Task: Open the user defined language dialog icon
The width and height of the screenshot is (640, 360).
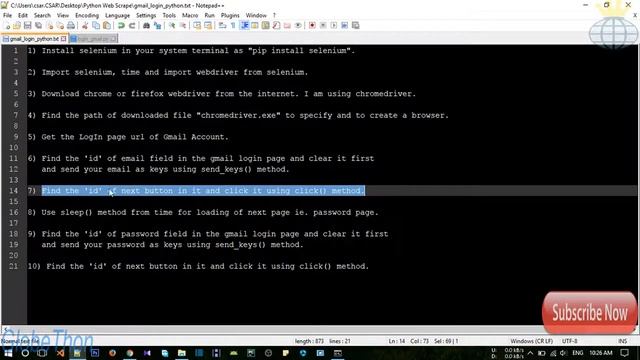Action: [x=255, y=25]
